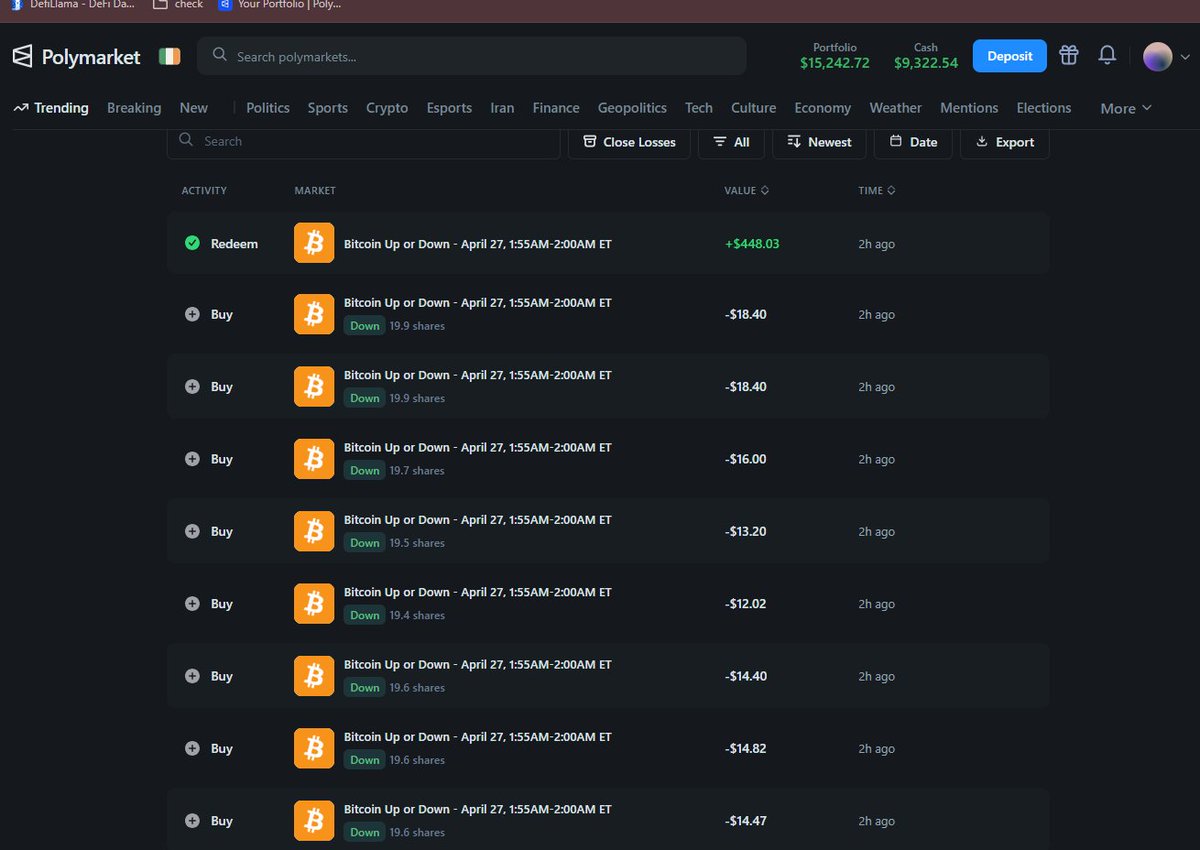Image resolution: width=1200 pixels, height=850 pixels.
Task: Click the Activity column header
Action: [204, 190]
